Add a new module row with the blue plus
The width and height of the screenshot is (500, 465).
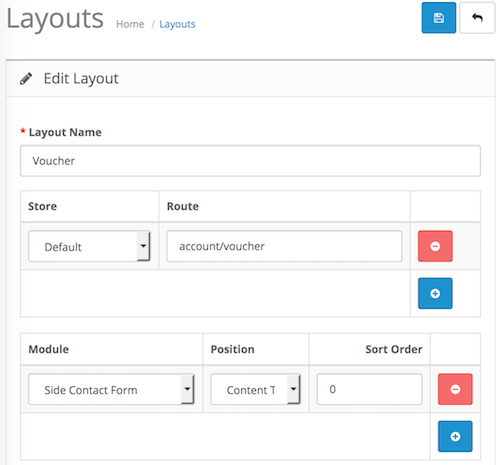click(x=455, y=436)
